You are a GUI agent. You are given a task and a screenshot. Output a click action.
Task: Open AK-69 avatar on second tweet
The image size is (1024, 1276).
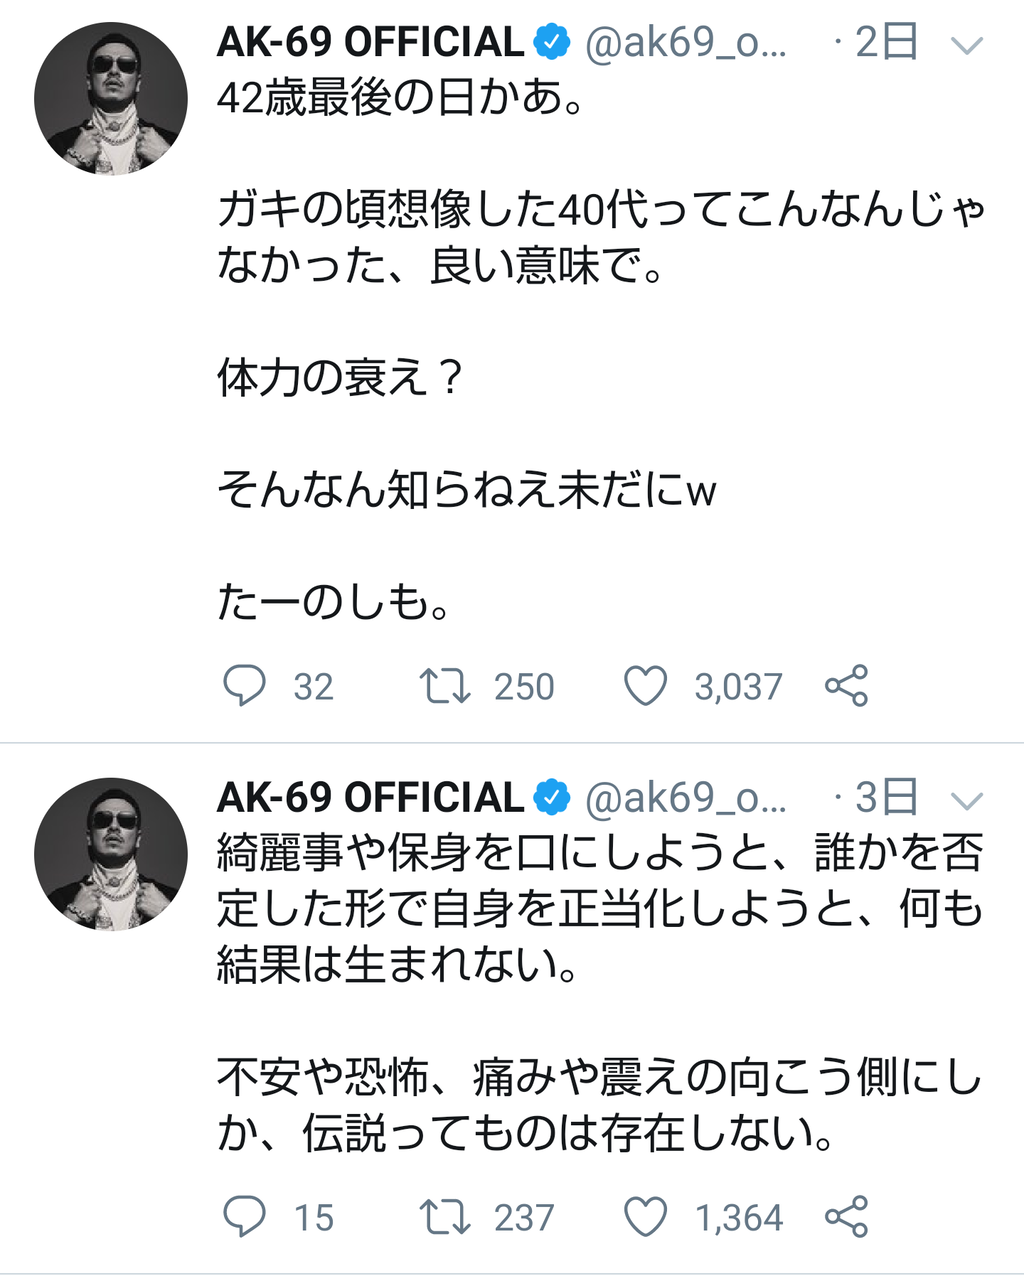point(111,853)
